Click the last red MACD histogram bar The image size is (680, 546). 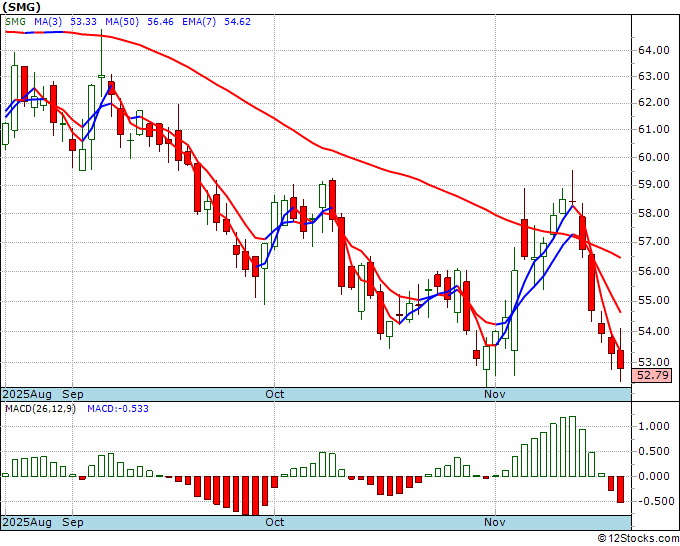point(621,489)
